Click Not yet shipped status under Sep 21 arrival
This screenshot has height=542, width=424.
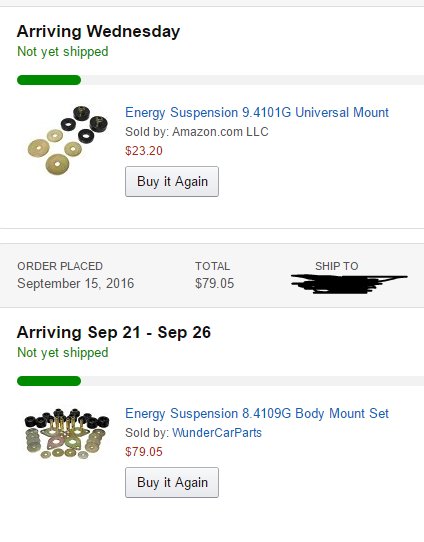coord(63,353)
